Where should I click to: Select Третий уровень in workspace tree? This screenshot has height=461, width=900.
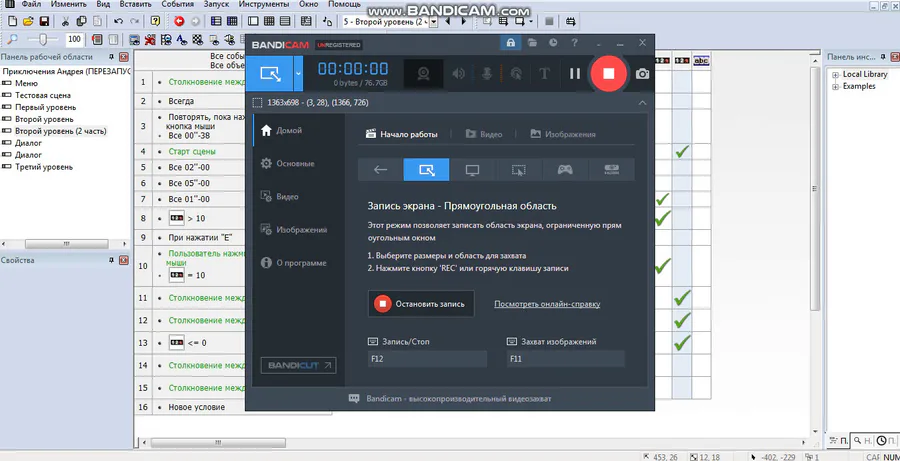[x=44, y=167]
